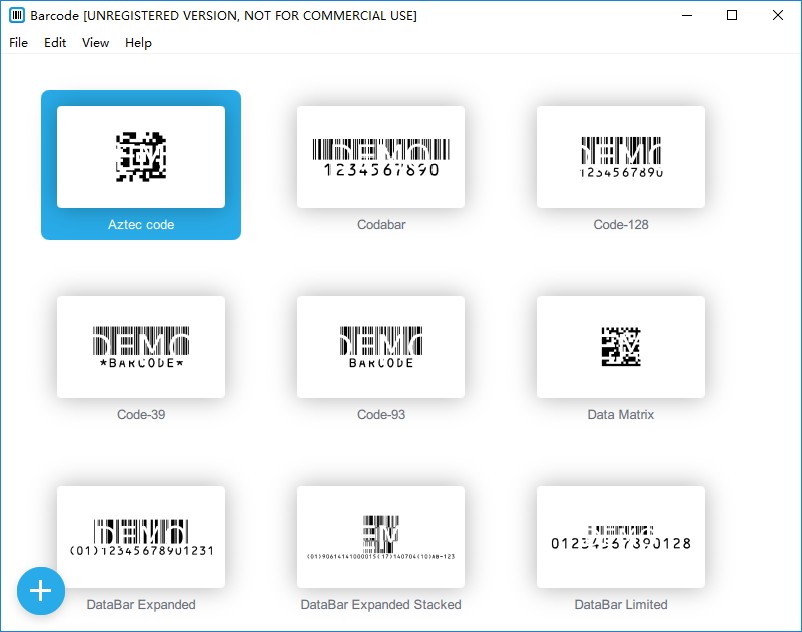Click the 'DataBar Limited' label text
This screenshot has width=802, height=632.
click(620, 605)
